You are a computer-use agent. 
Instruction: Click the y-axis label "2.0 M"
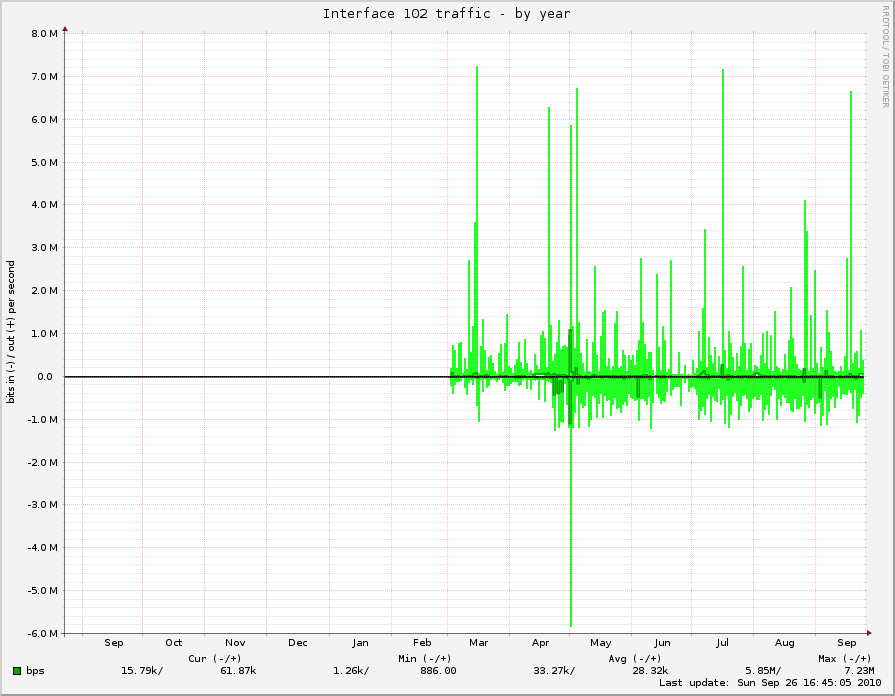point(45,291)
